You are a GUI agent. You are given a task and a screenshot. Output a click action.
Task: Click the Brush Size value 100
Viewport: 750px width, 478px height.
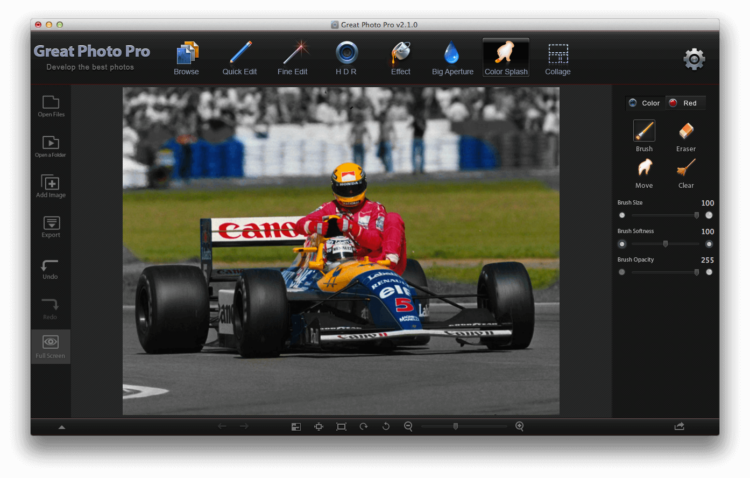pos(707,203)
